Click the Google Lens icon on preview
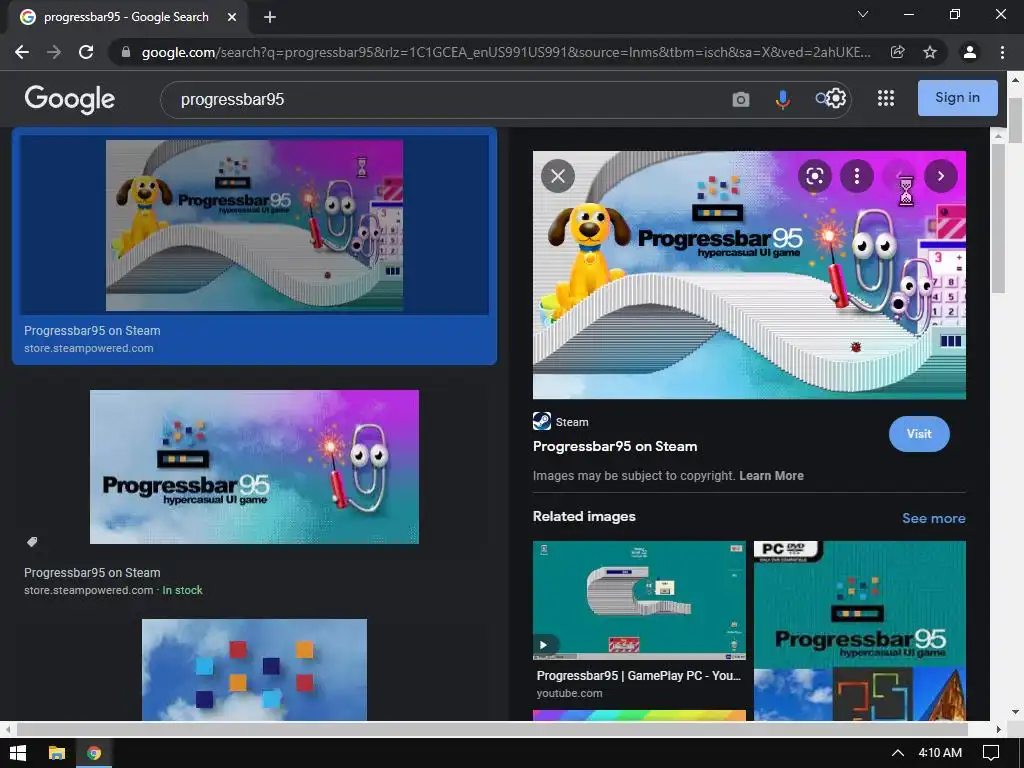Viewport: 1024px width, 768px height. click(814, 176)
